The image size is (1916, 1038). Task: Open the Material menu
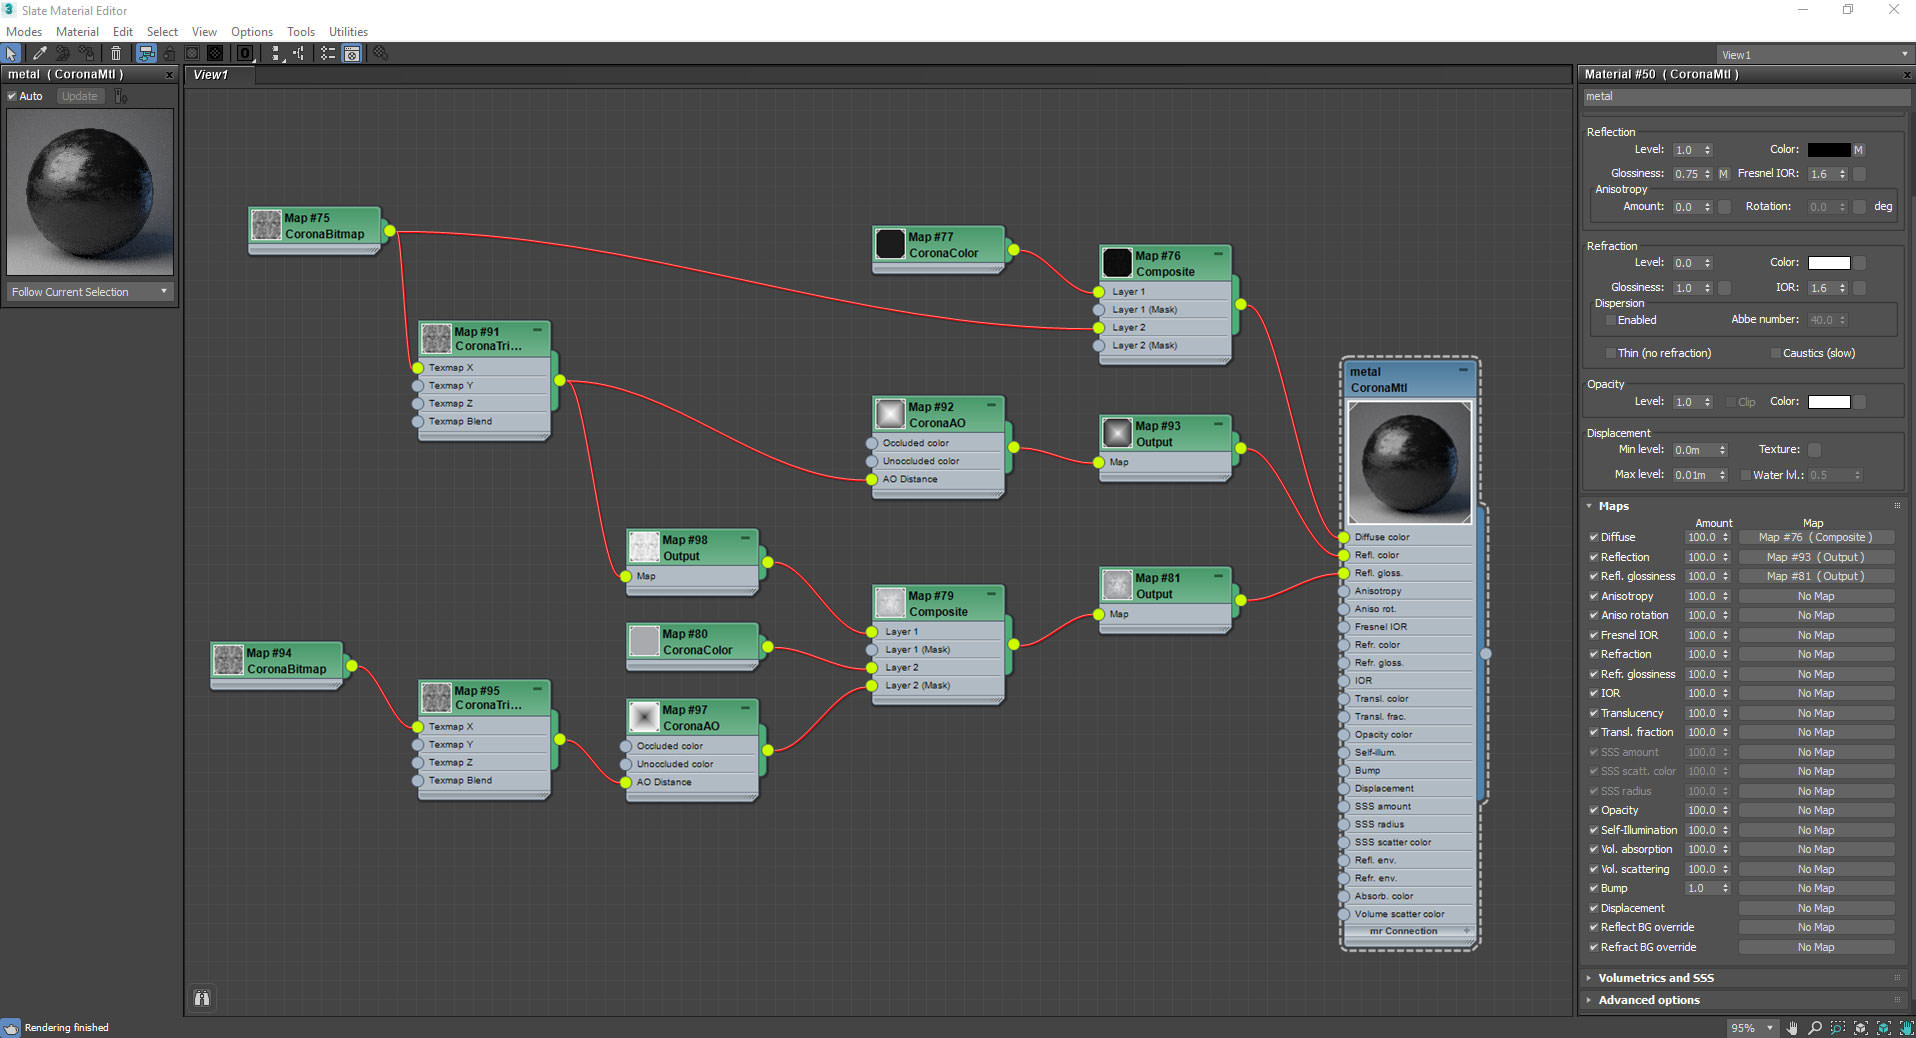point(77,32)
